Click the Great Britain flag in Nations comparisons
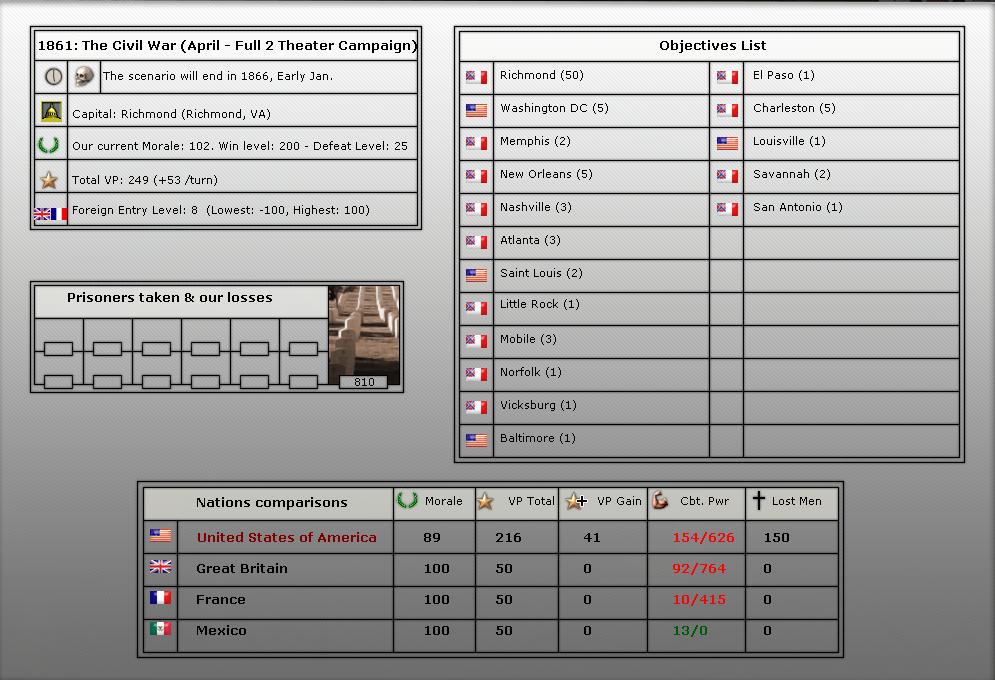Image resolution: width=995 pixels, height=680 pixels. pyautogui.click(x=160, y=568)
